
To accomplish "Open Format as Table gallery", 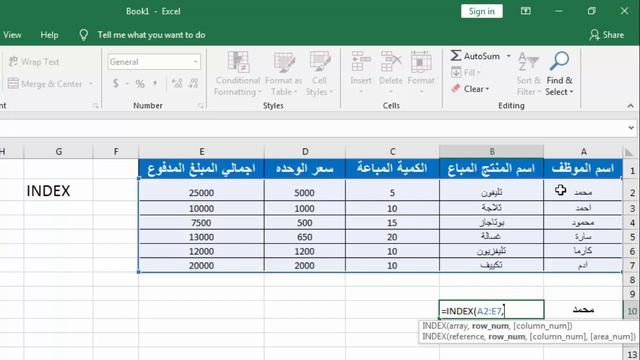I will coord(284,74).
